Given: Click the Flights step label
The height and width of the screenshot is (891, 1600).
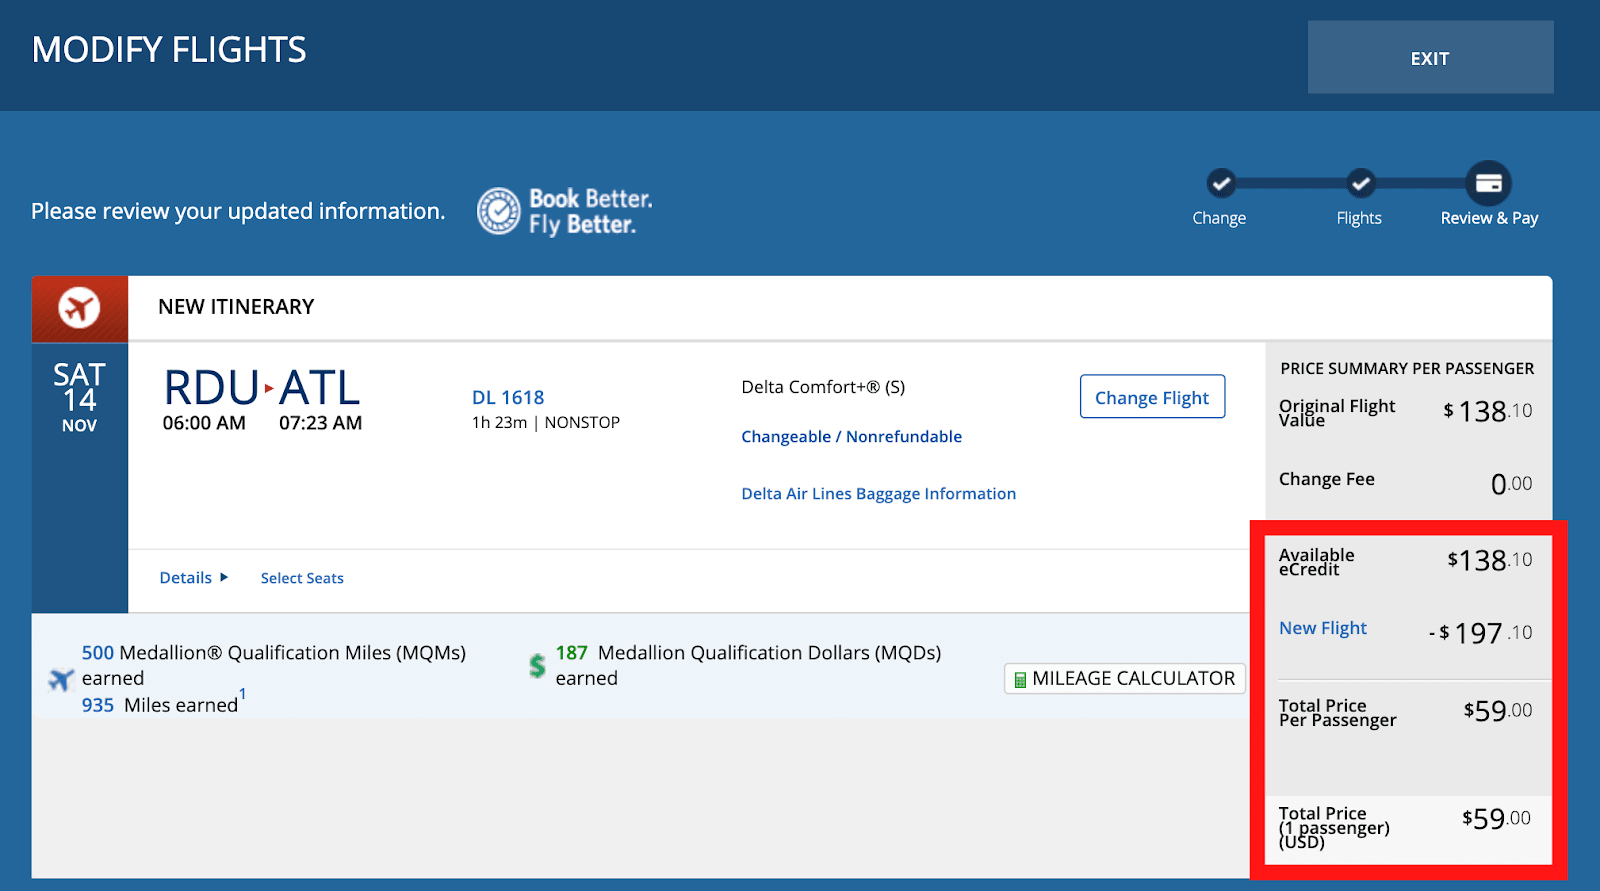Looking at the screenshot, I should (x=1359, y=218).
